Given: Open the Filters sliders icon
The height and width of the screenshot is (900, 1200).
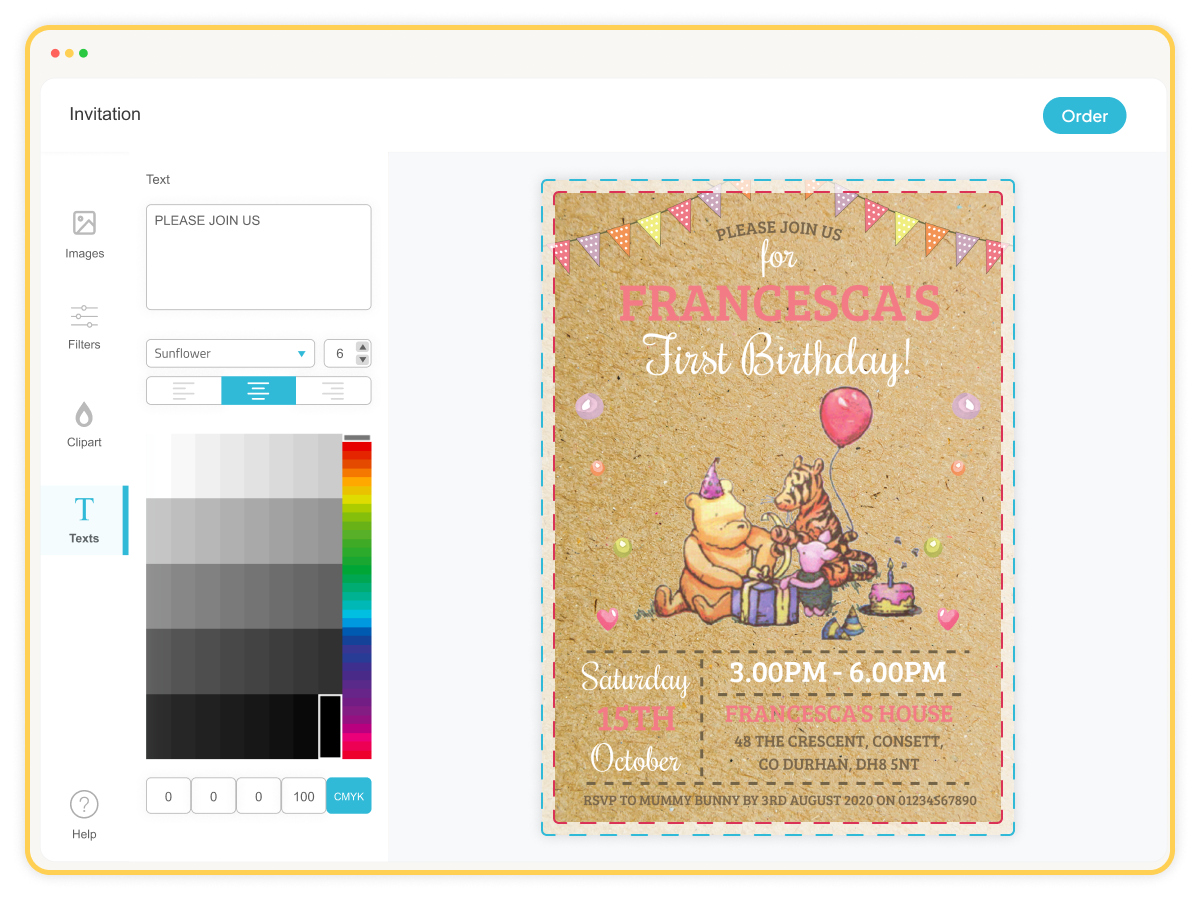Looking at the screenshot, I should point(84,316).
